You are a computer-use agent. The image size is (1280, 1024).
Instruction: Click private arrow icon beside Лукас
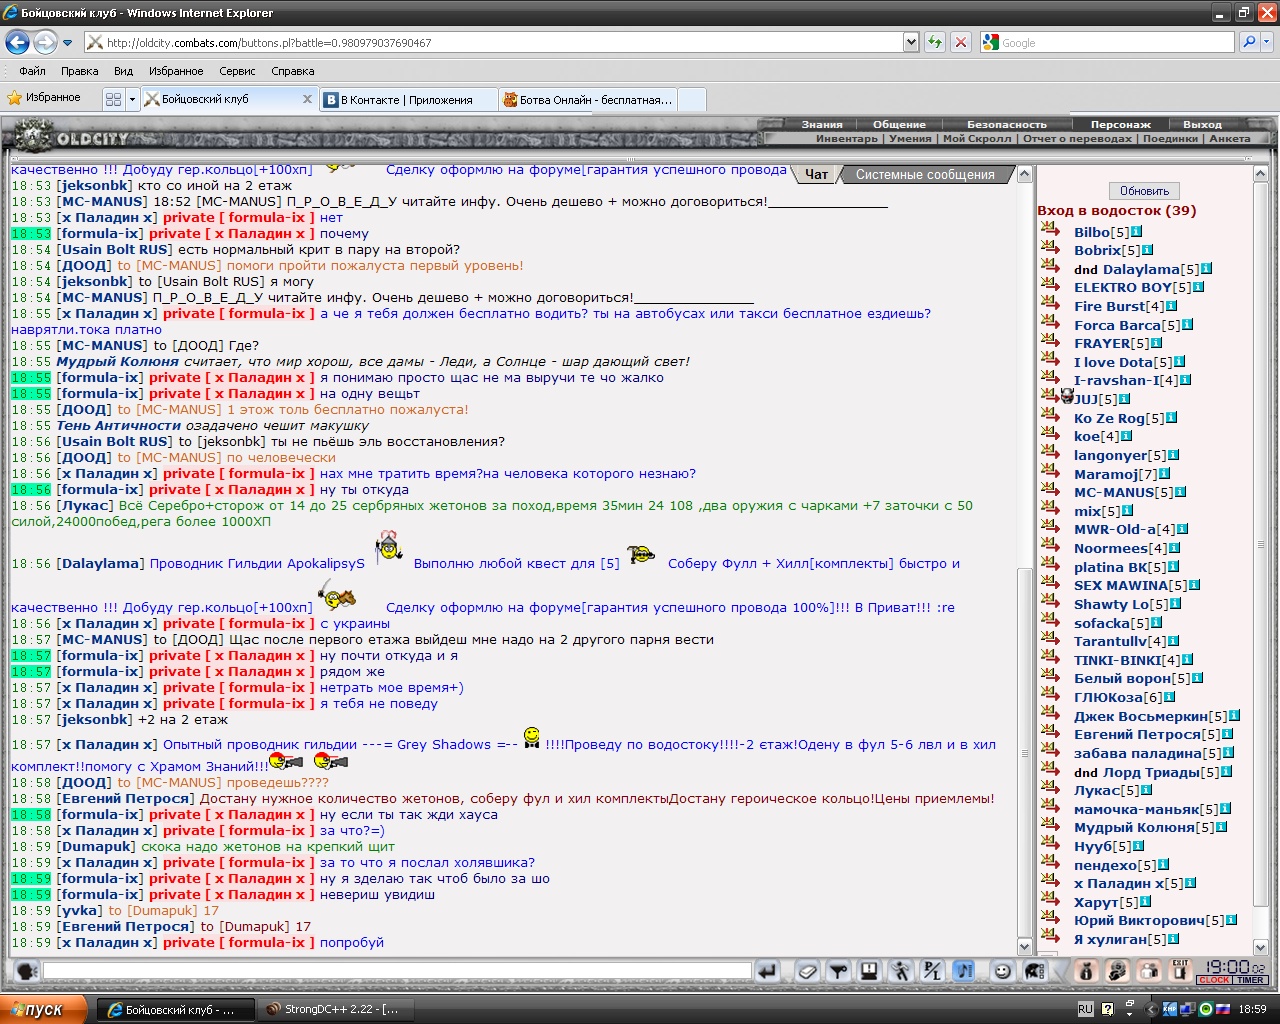pos(1050,788)
